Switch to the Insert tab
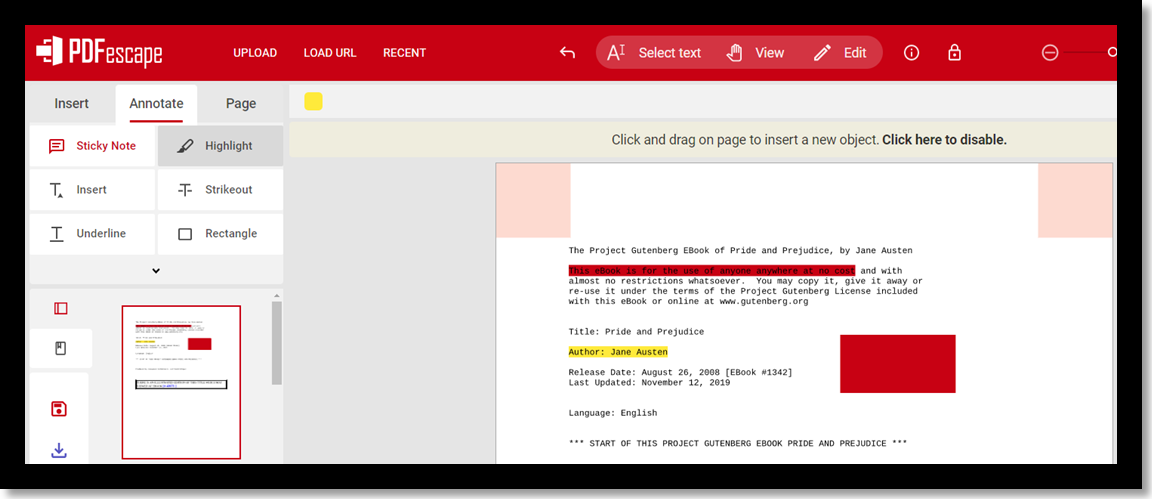Screen dimensions: 1152x499 tap(71, 104)
